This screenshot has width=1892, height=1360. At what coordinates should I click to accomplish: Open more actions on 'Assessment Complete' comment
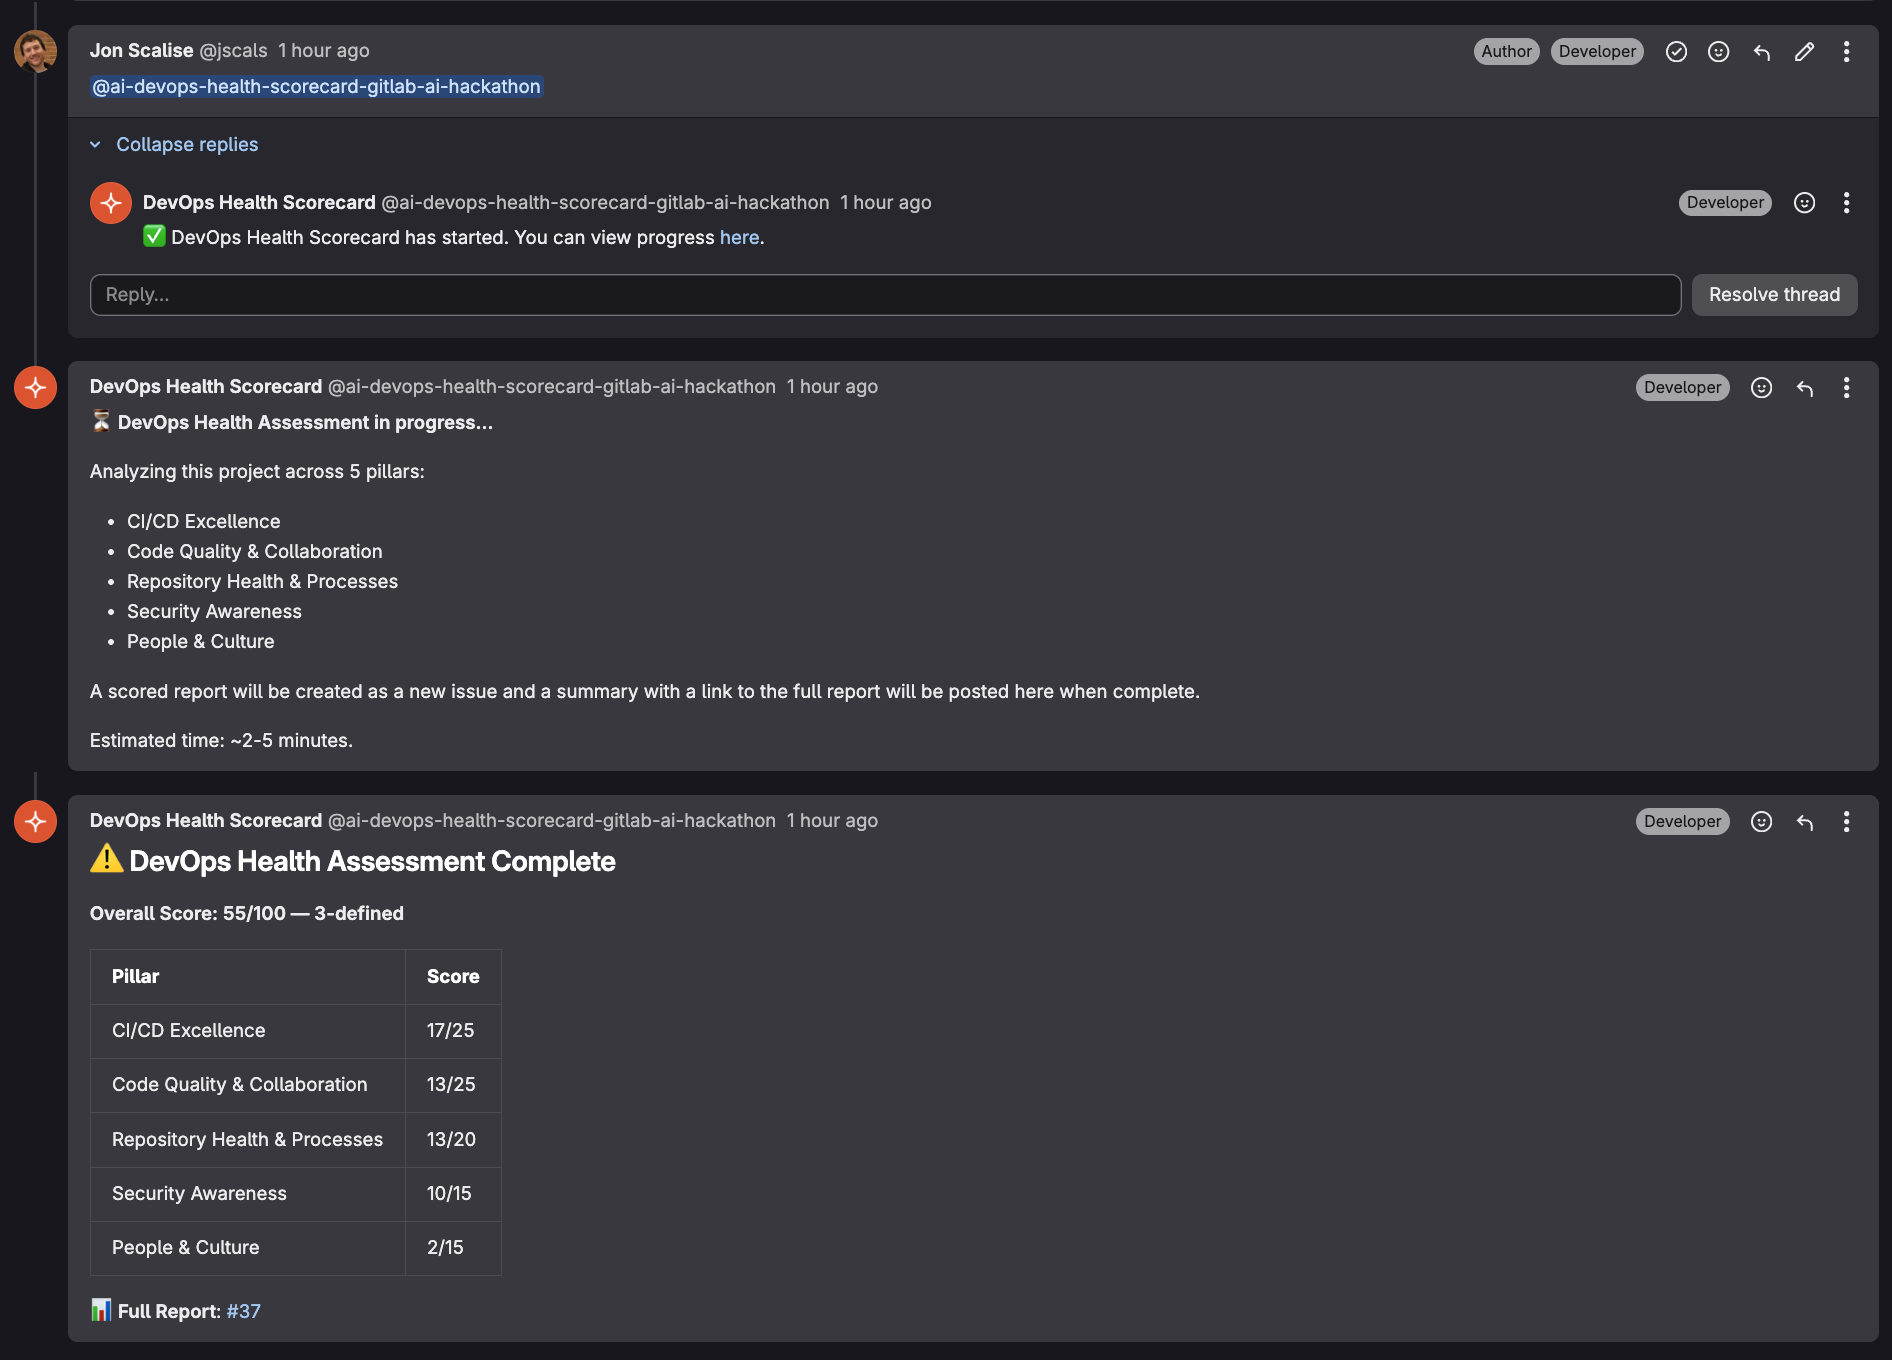(1846, 822)
